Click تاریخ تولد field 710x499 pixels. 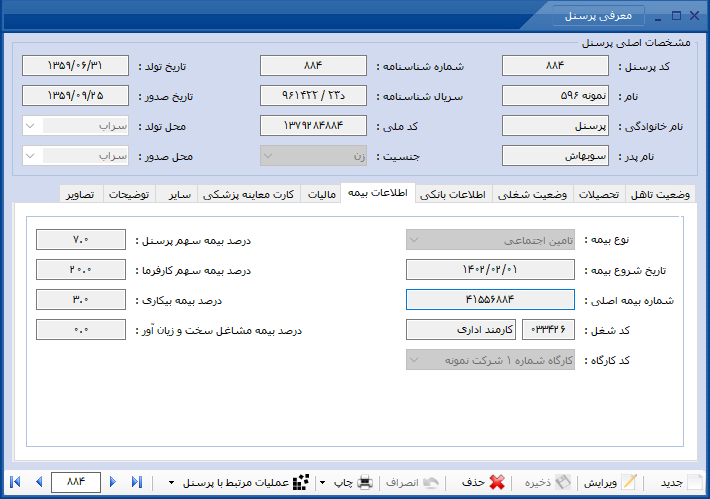[x=76, y=66]
